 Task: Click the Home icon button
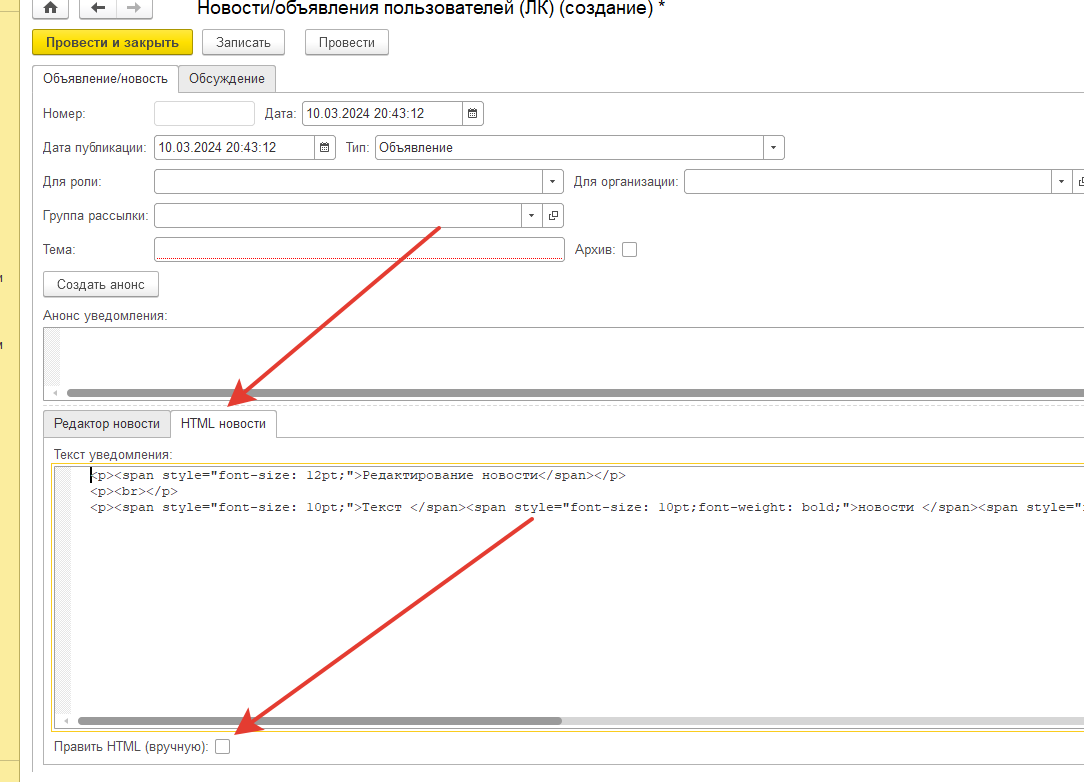[51, 8]
